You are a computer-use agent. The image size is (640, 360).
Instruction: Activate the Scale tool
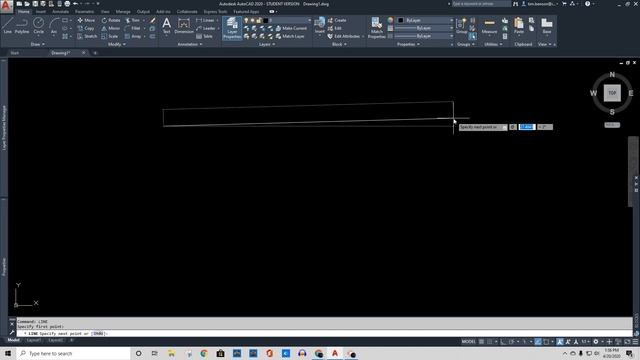pos(110,36)
